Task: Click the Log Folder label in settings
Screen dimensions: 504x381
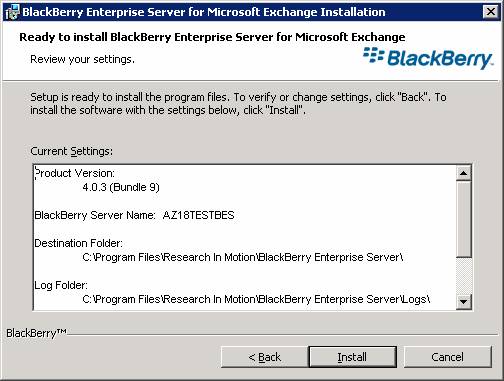Action: click(x=61, y=285)
